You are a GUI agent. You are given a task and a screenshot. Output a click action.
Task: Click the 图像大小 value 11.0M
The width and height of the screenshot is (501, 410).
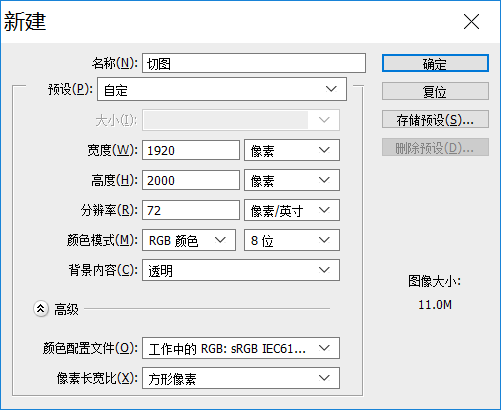435,305
